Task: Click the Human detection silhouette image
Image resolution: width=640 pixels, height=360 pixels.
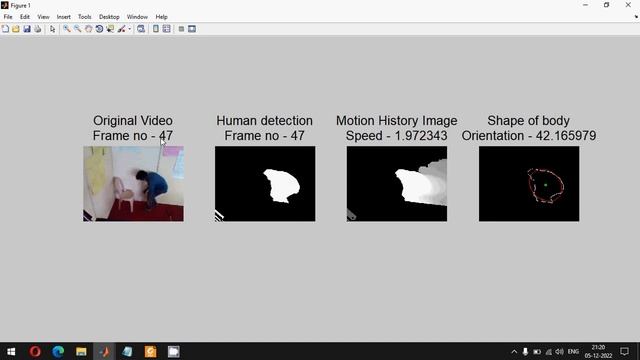Action: [x=265, y=184]
